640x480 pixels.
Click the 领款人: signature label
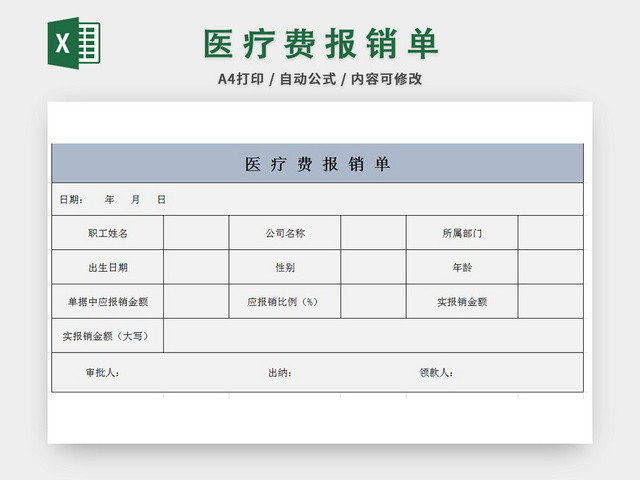pyautogui.click(x=436, y=372)
